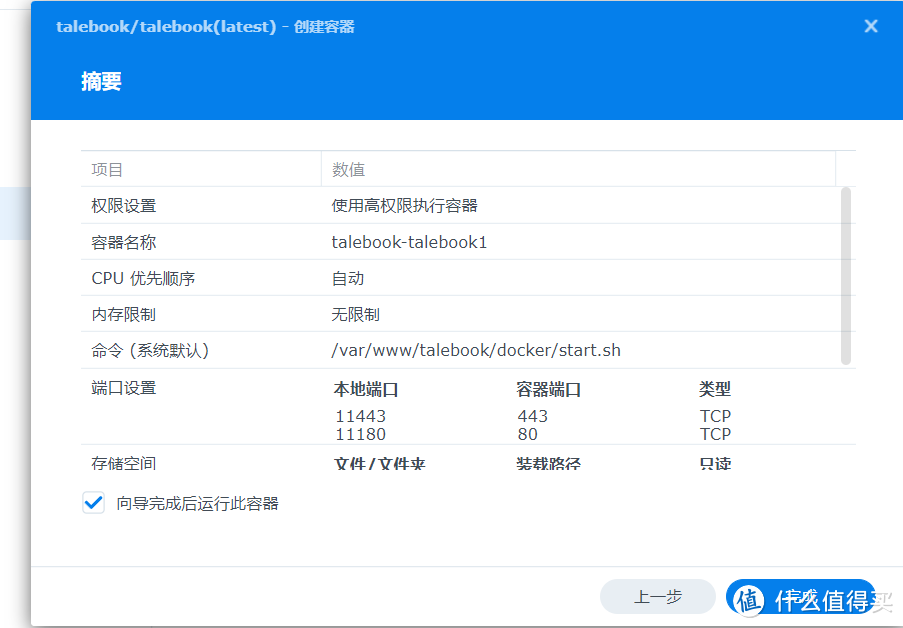Select 'talebook-talebook1' container name value
The image size is (903, 628).
[409, 242]
